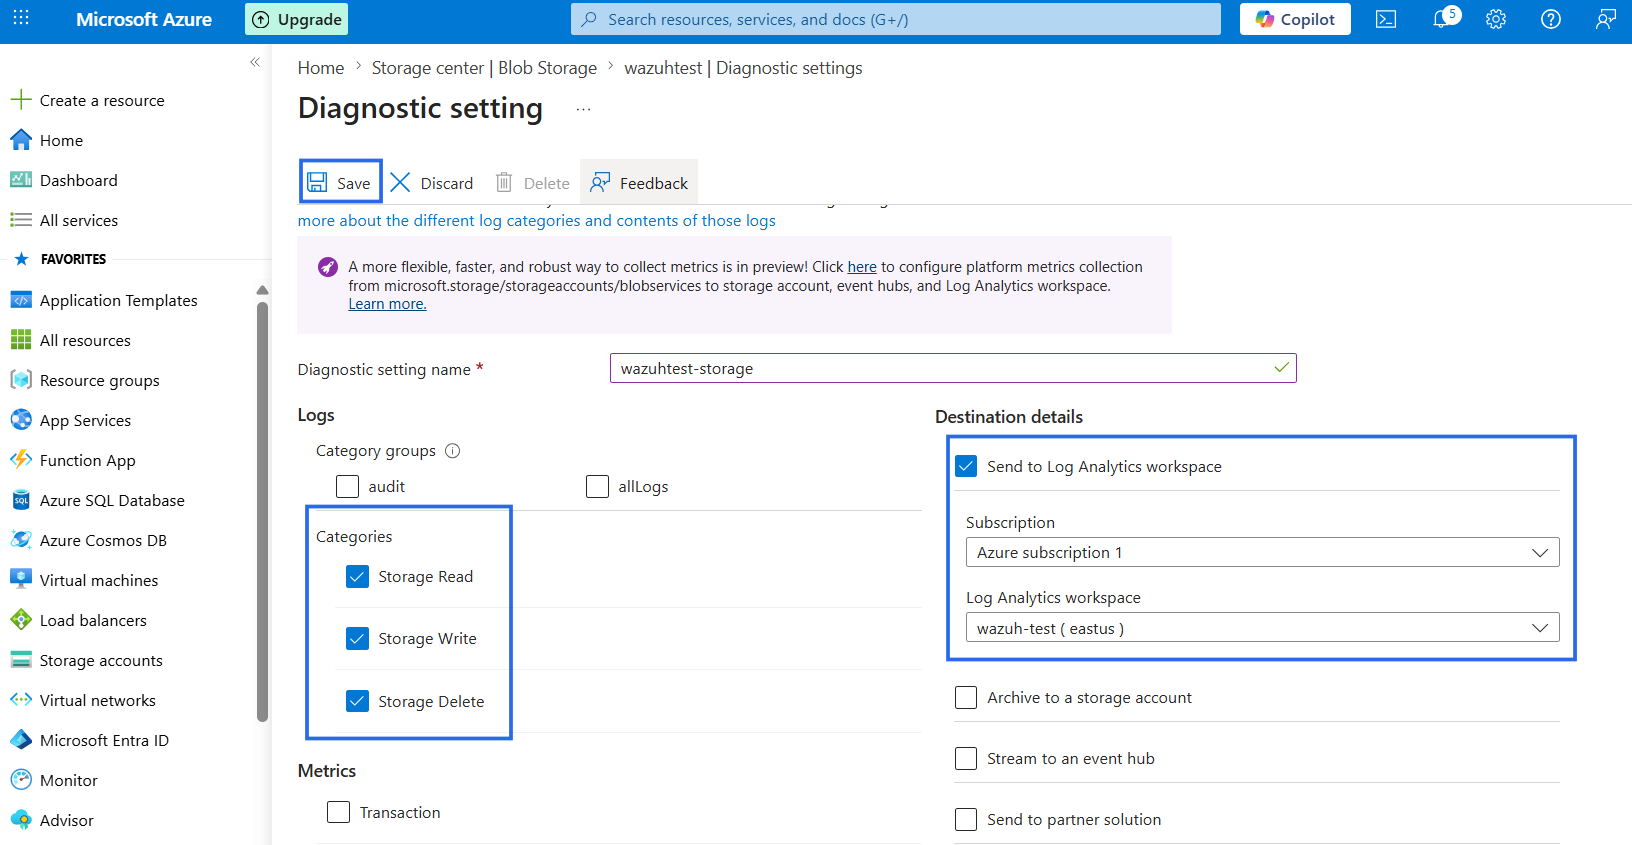Click Save in the toolbar

340,182
